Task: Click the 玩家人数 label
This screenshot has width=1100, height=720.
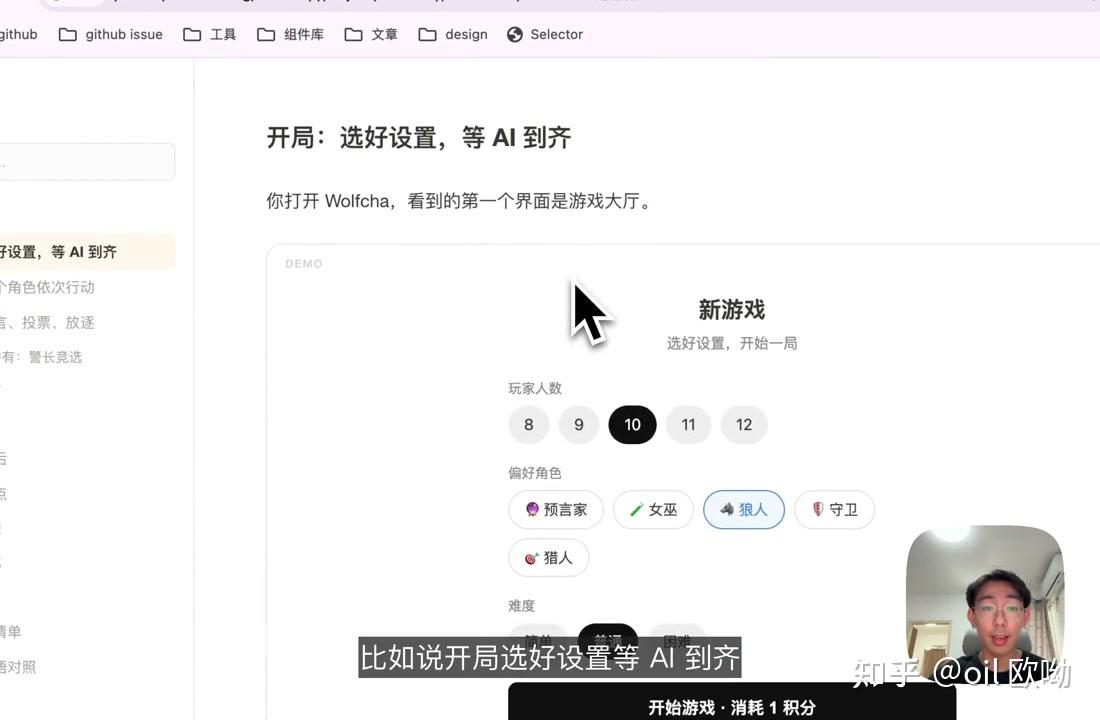Action: [x=535, y=388]
